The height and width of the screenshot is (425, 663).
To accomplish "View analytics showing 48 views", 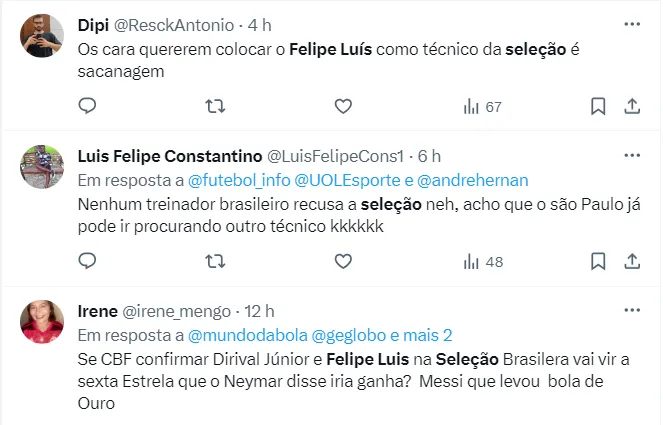I will point(482,261).
